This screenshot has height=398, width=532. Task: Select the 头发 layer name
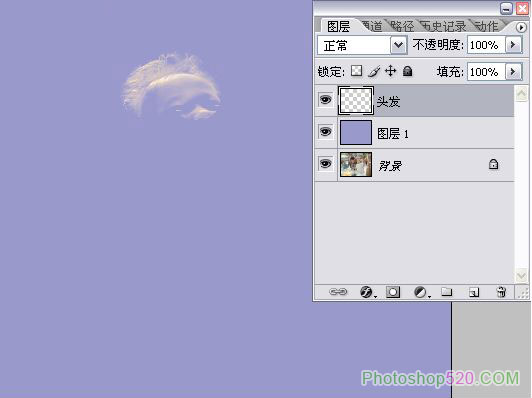coord(388,101)
